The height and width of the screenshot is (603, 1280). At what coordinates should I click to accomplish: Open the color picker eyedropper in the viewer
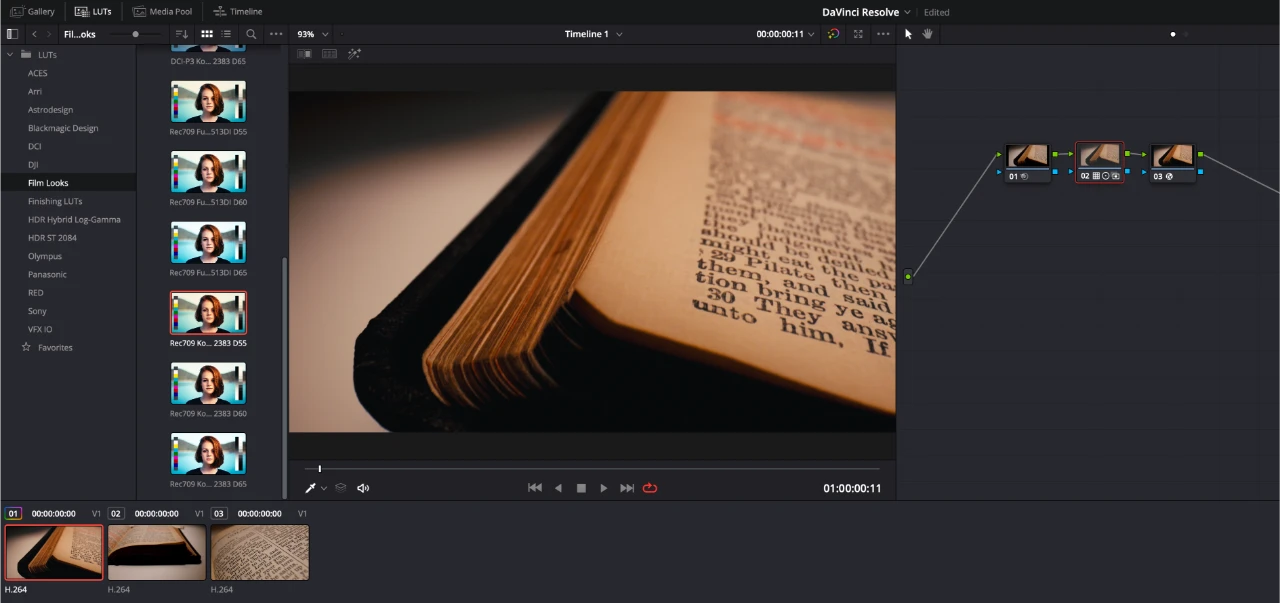(x=310, y=487)
